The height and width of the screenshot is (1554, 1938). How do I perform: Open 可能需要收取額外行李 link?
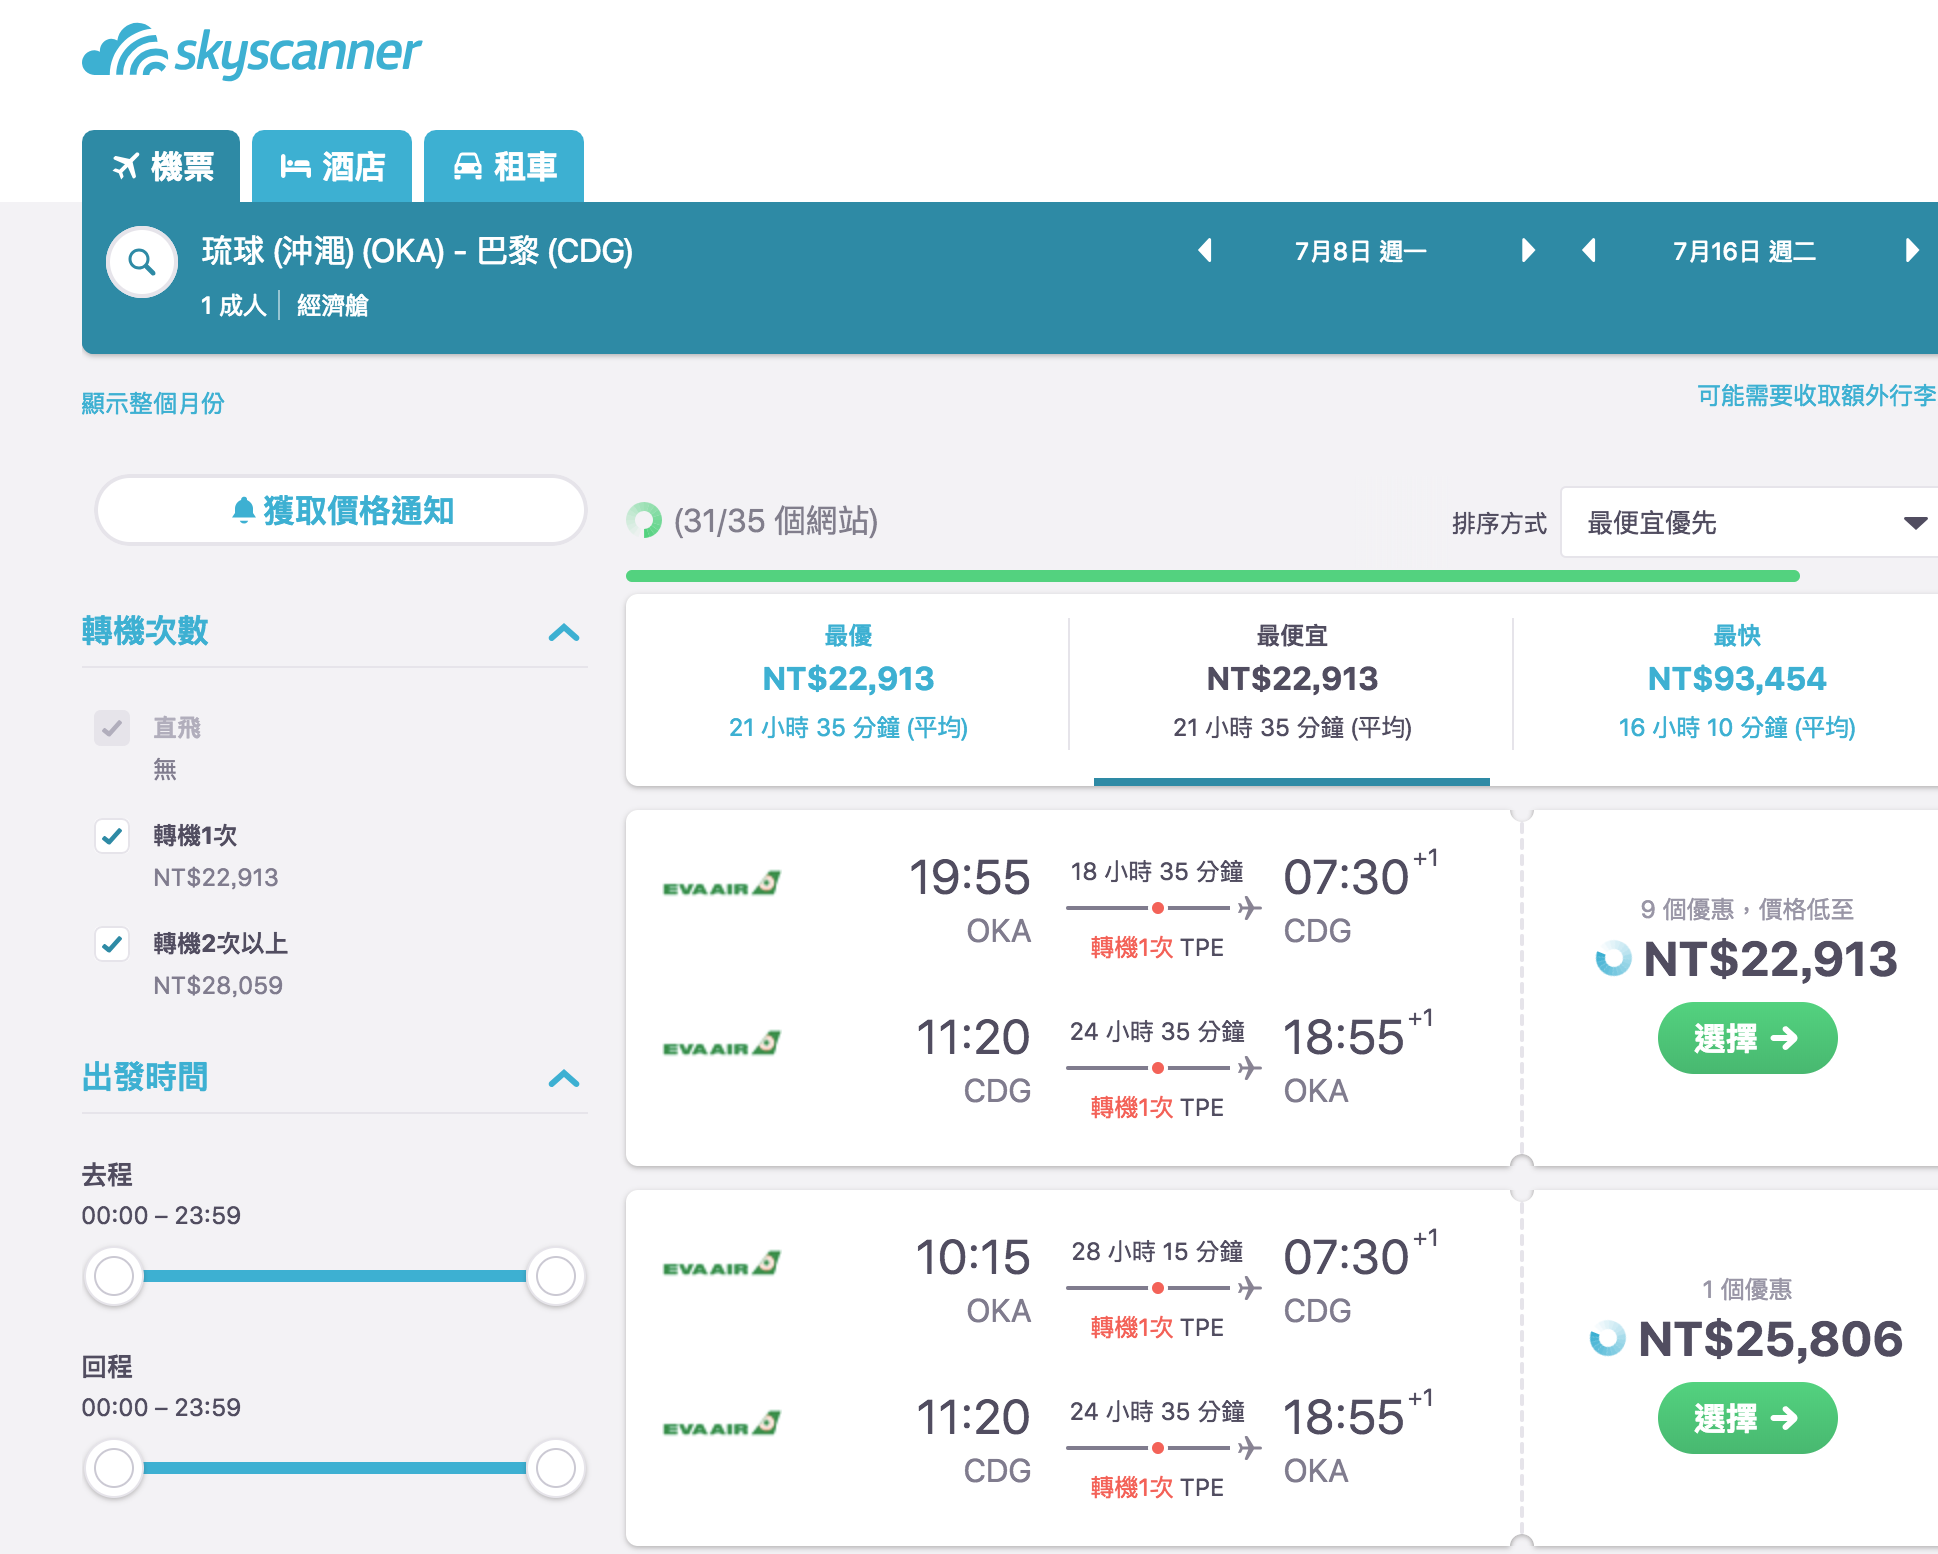click(1817, 395)
